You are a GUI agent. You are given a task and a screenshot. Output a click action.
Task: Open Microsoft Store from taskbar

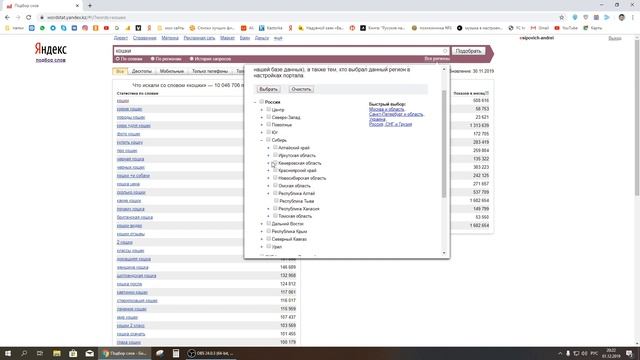(73, 353)
